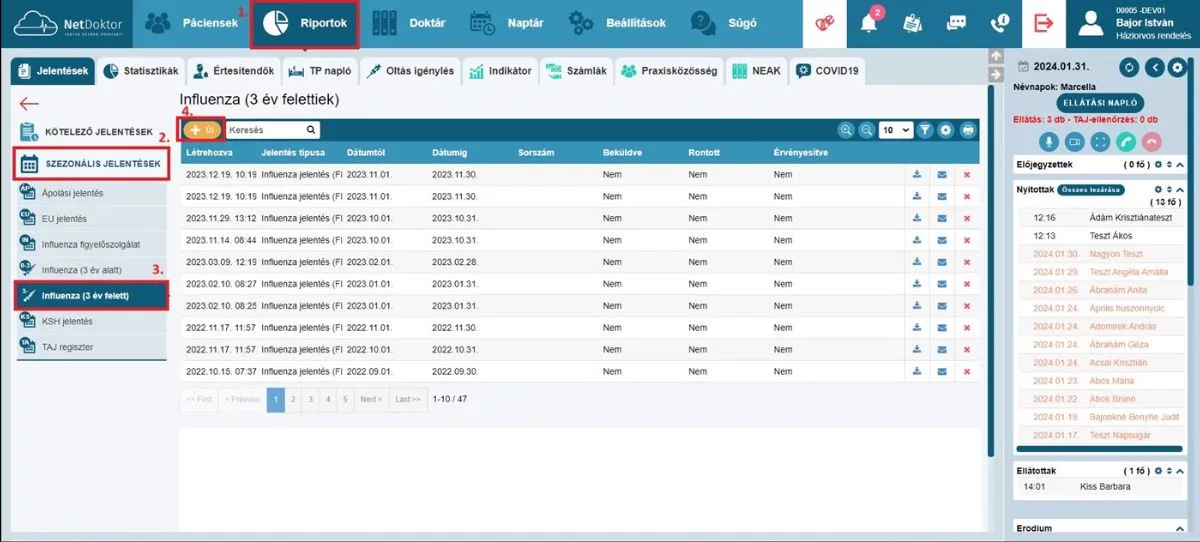Open patient Teszt Ákos in Nyitottak list
Image resolution: width=1200 pixels, height=542 pixels.
point(1112,235)
